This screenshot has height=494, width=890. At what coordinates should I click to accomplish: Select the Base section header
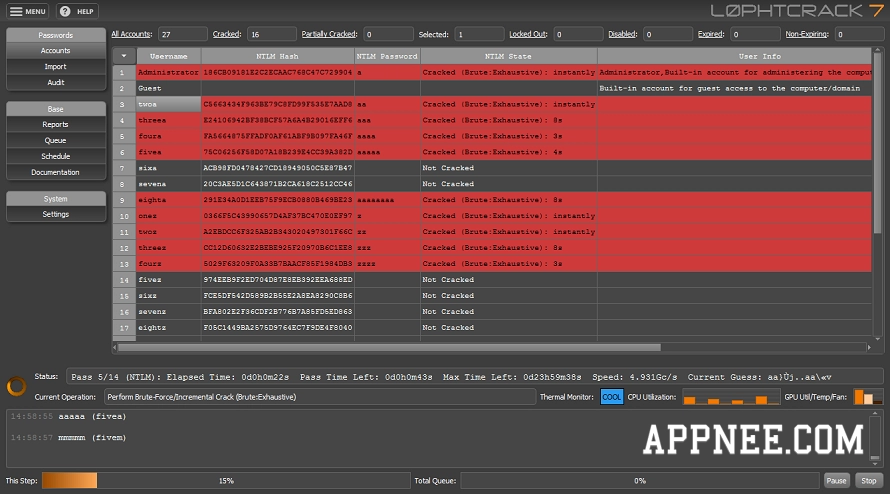click(x=56, y=109)
